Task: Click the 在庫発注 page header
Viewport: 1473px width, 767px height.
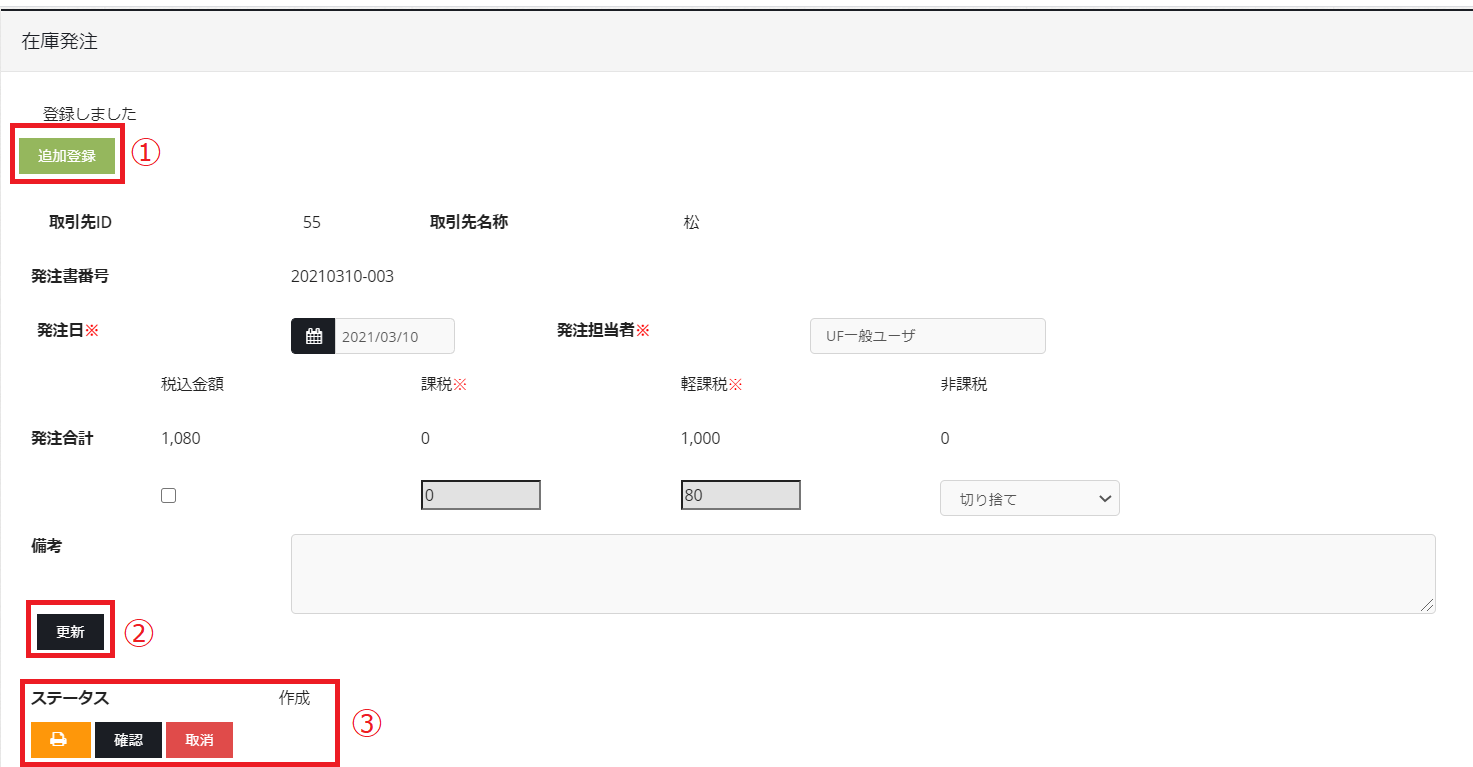Action: click(x=60, y=42)
